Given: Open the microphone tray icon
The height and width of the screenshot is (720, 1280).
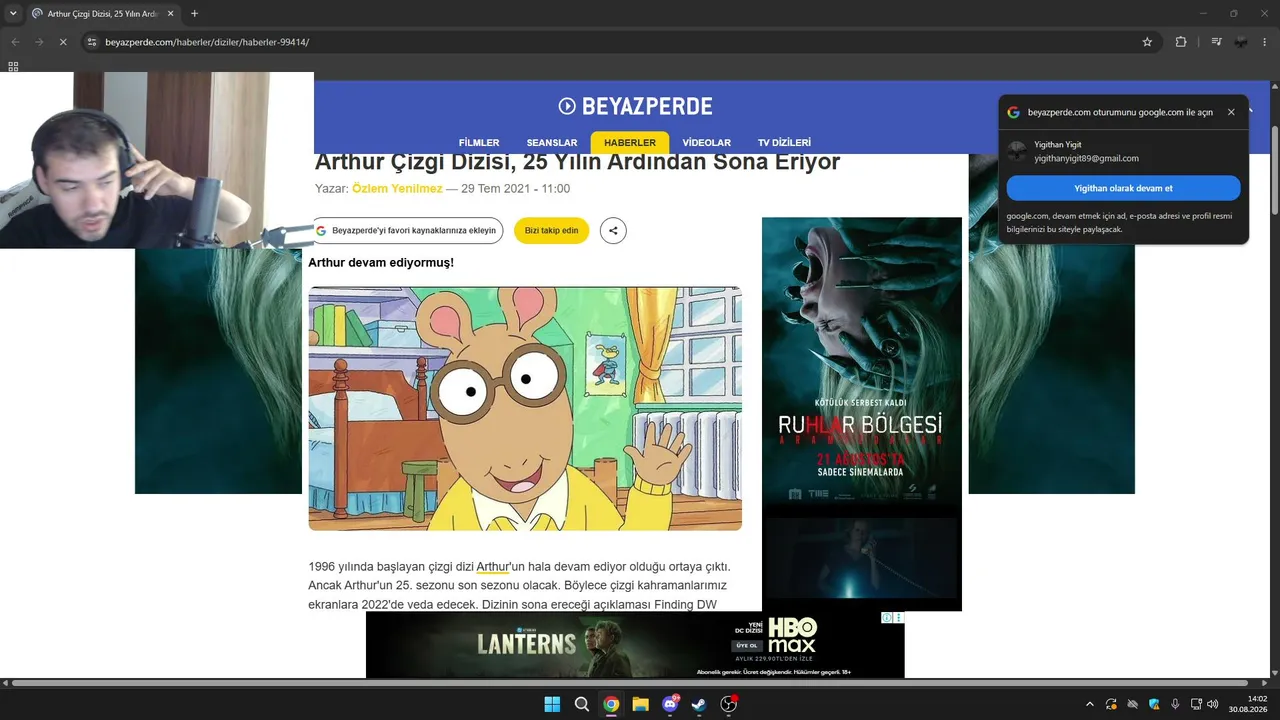Looking at the screenshot, I should (1175, 704).
